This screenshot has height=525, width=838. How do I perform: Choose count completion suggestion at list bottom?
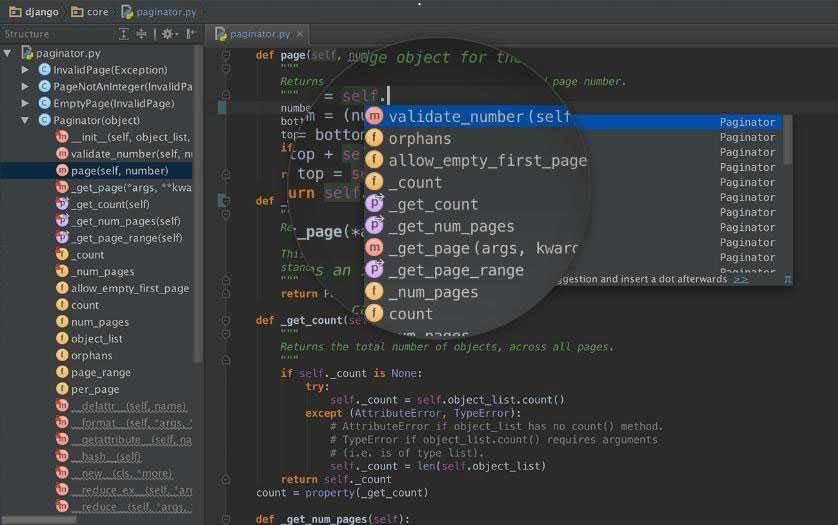pyautogui.click(x=410, y=314)
